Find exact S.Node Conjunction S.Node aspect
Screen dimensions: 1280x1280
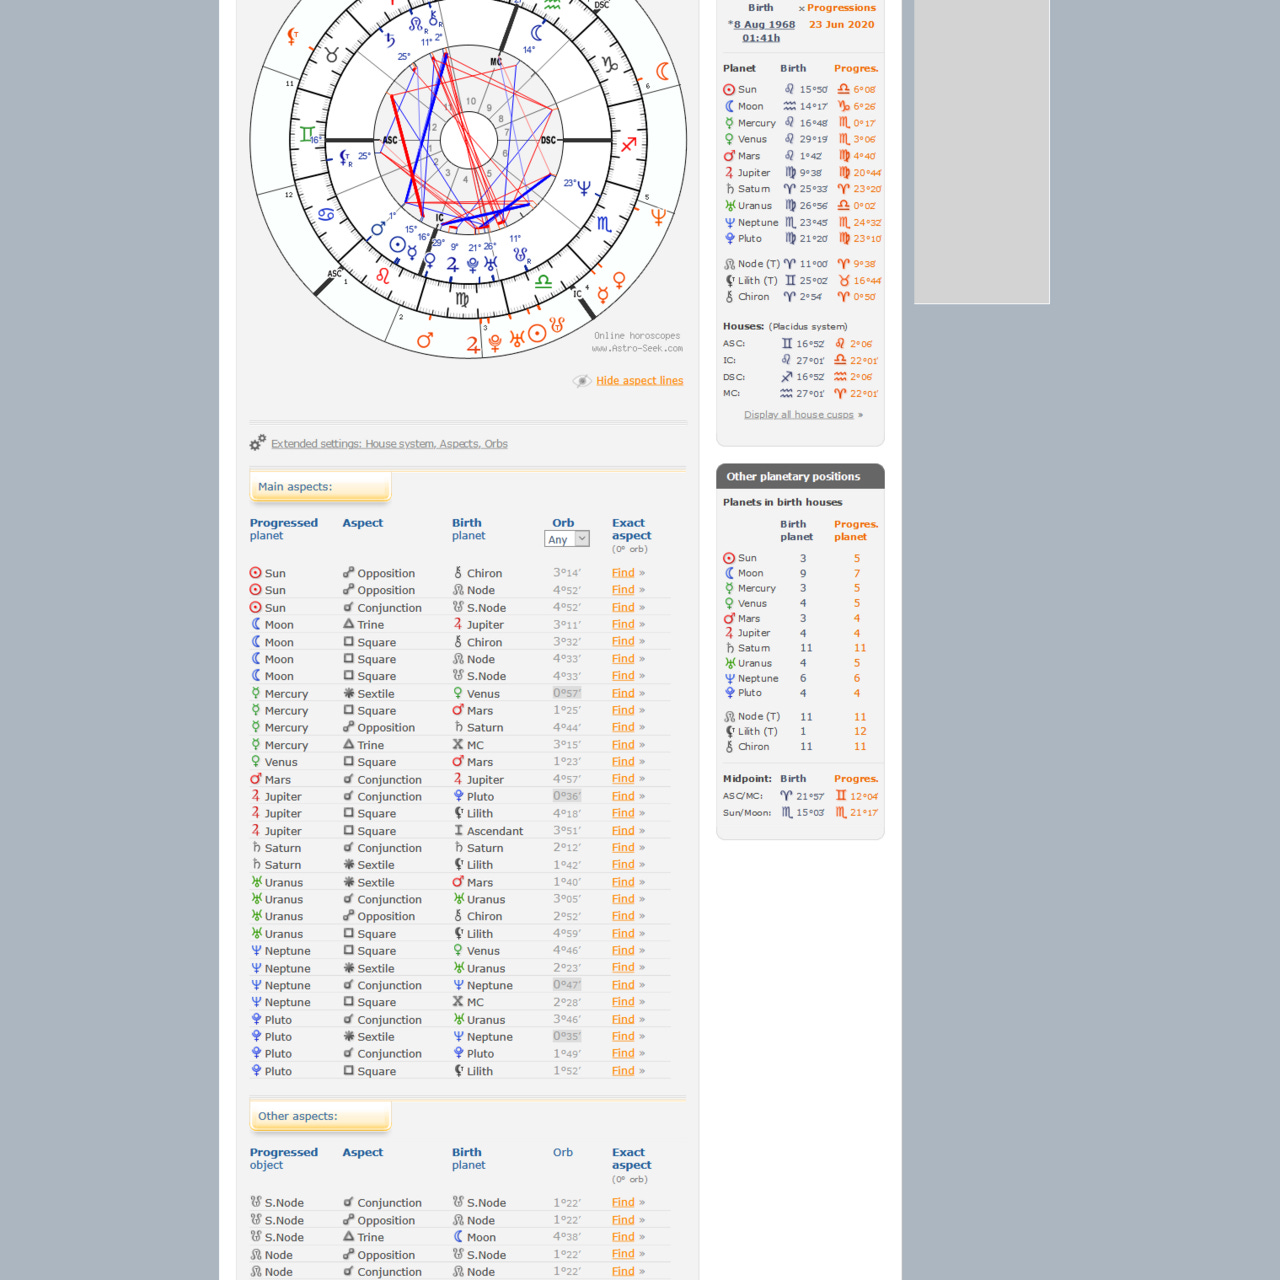[623, 1203]
